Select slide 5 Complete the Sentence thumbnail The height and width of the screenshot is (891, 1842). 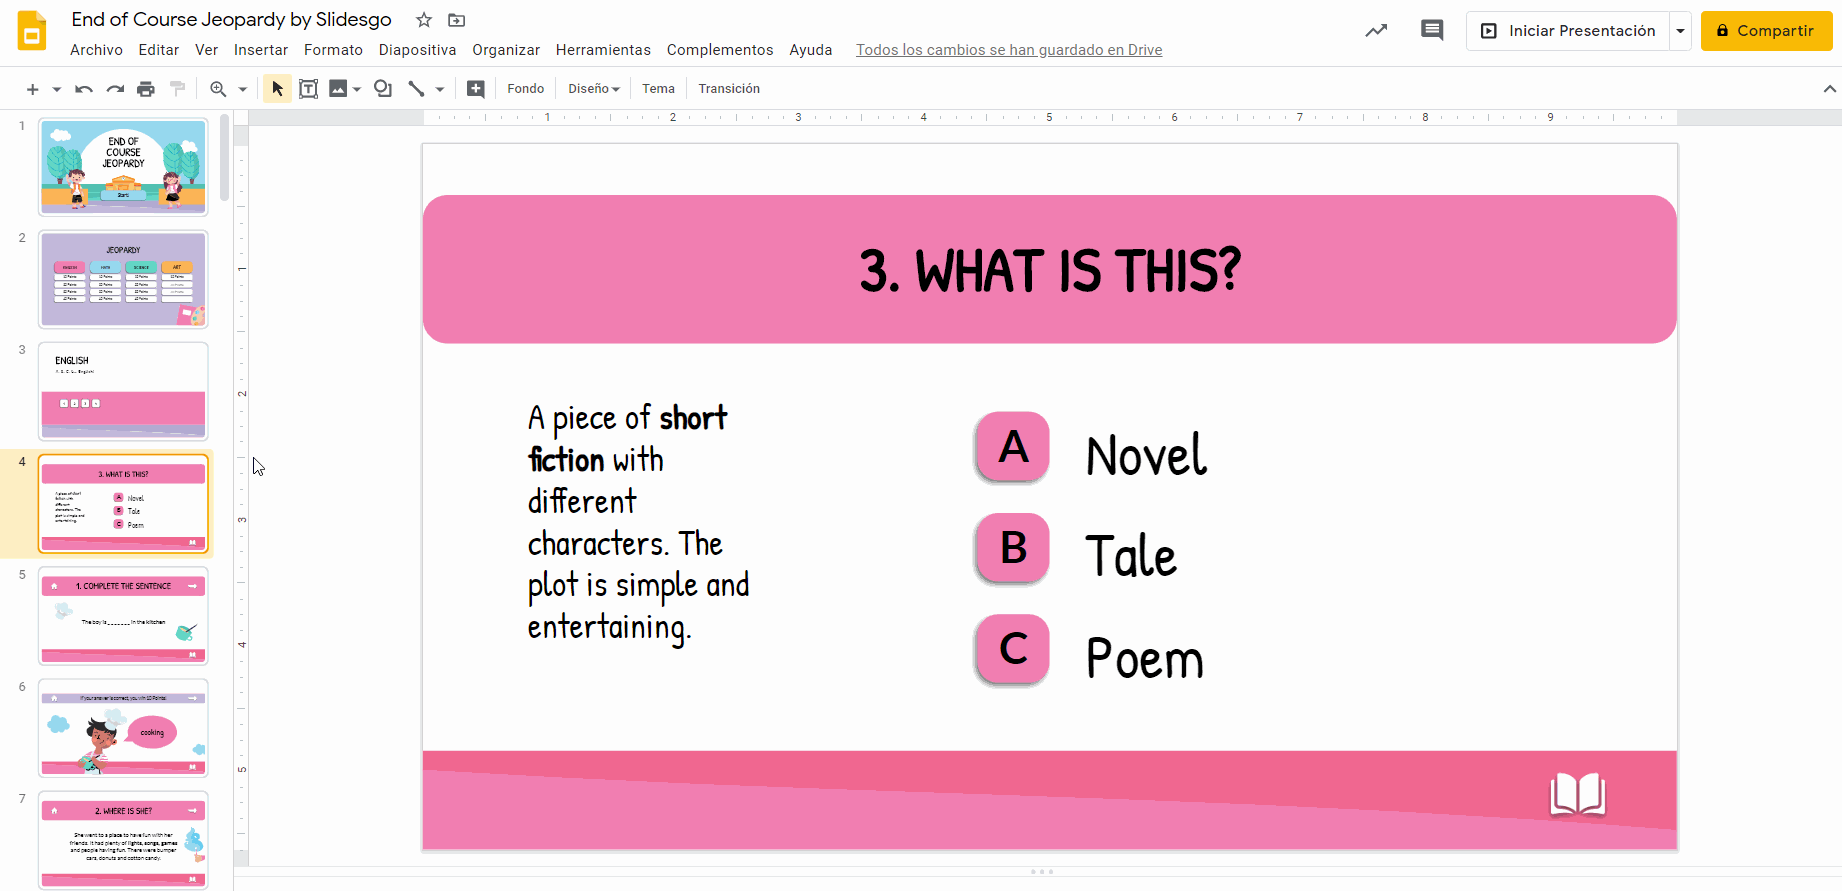(x=123, y=616)
